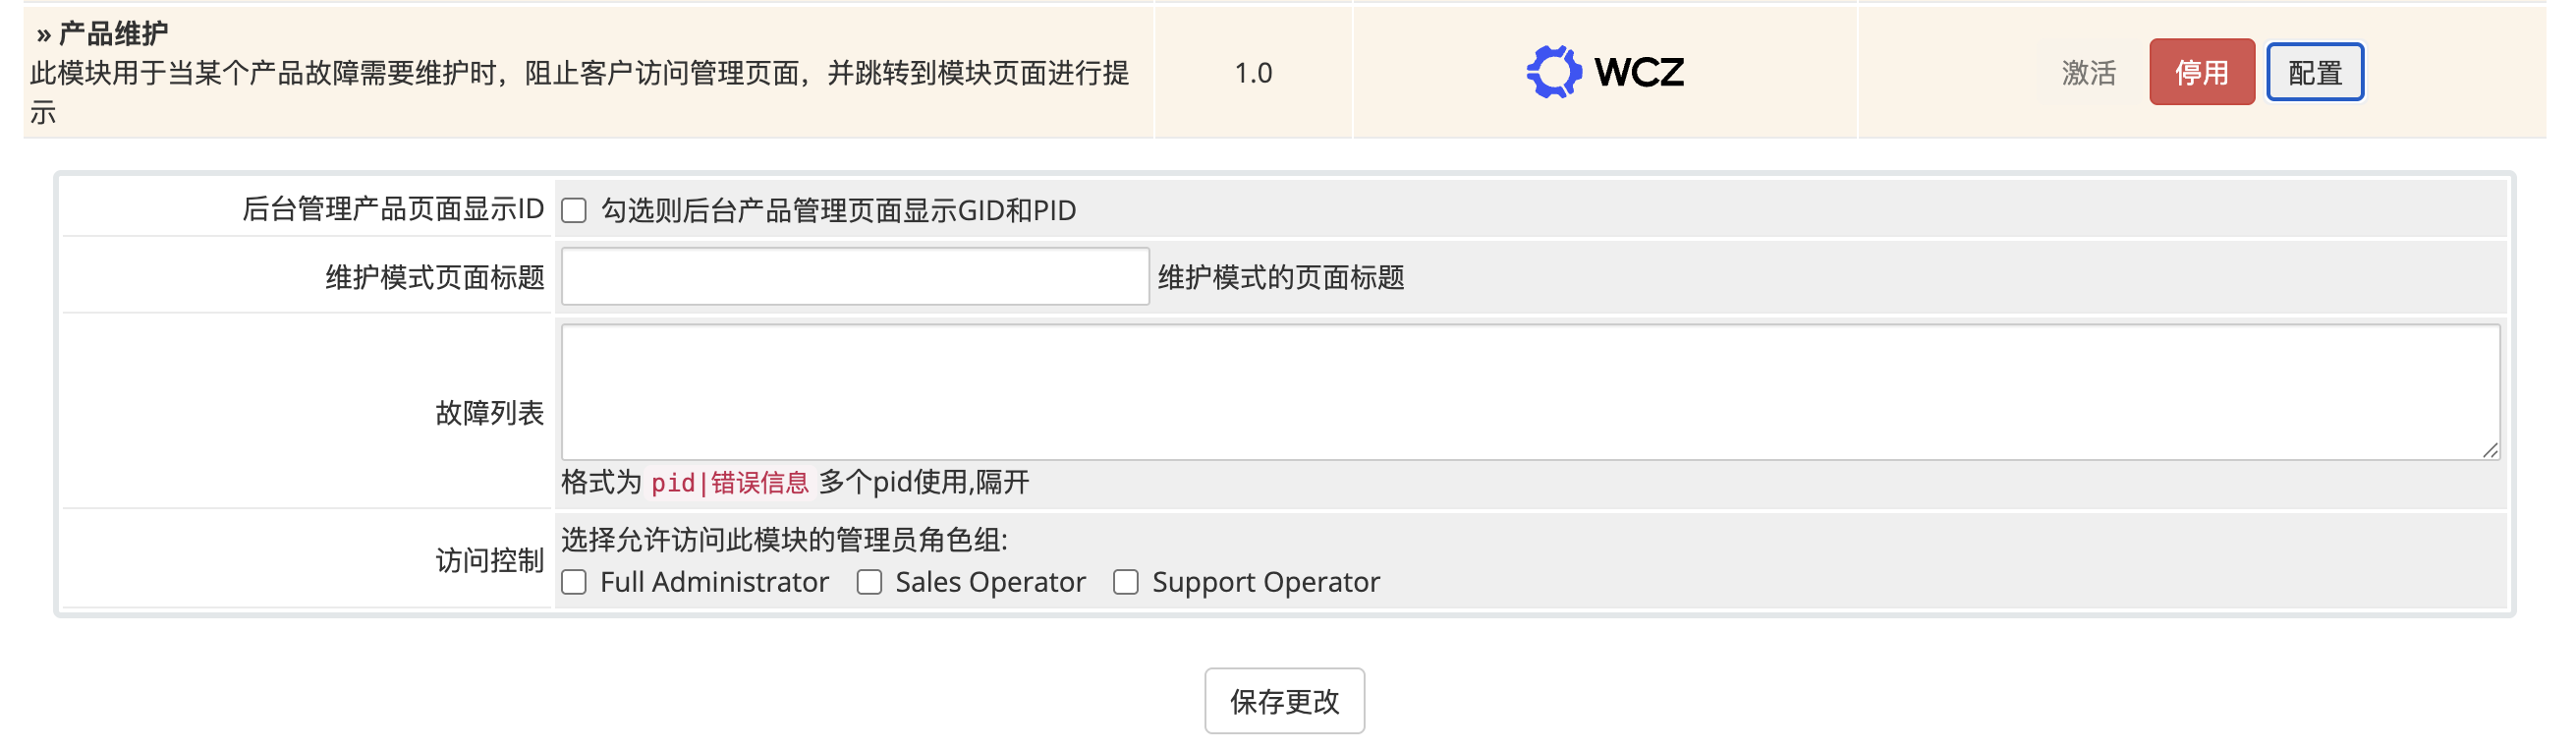Click the 勾选则后台产品管理页面显示GID和PID label
Viewport: 2576px width, 751px height.
[x=838, y=211]
